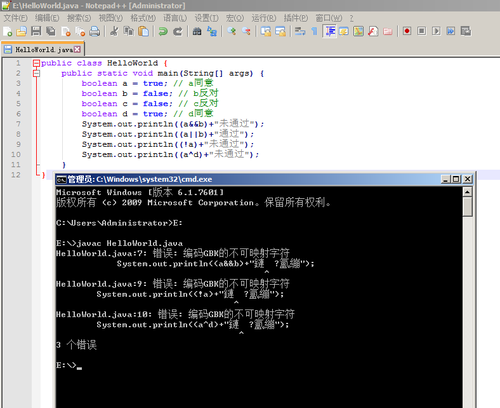Click the Cut scissors icon
500x408 pixels.
(114, 31)
